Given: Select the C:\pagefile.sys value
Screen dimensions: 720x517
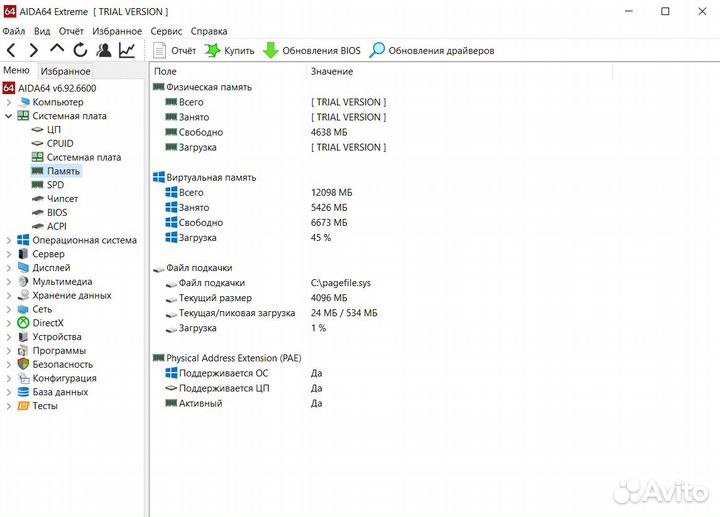Looking at the screenshot, I should tap(341, 283).
